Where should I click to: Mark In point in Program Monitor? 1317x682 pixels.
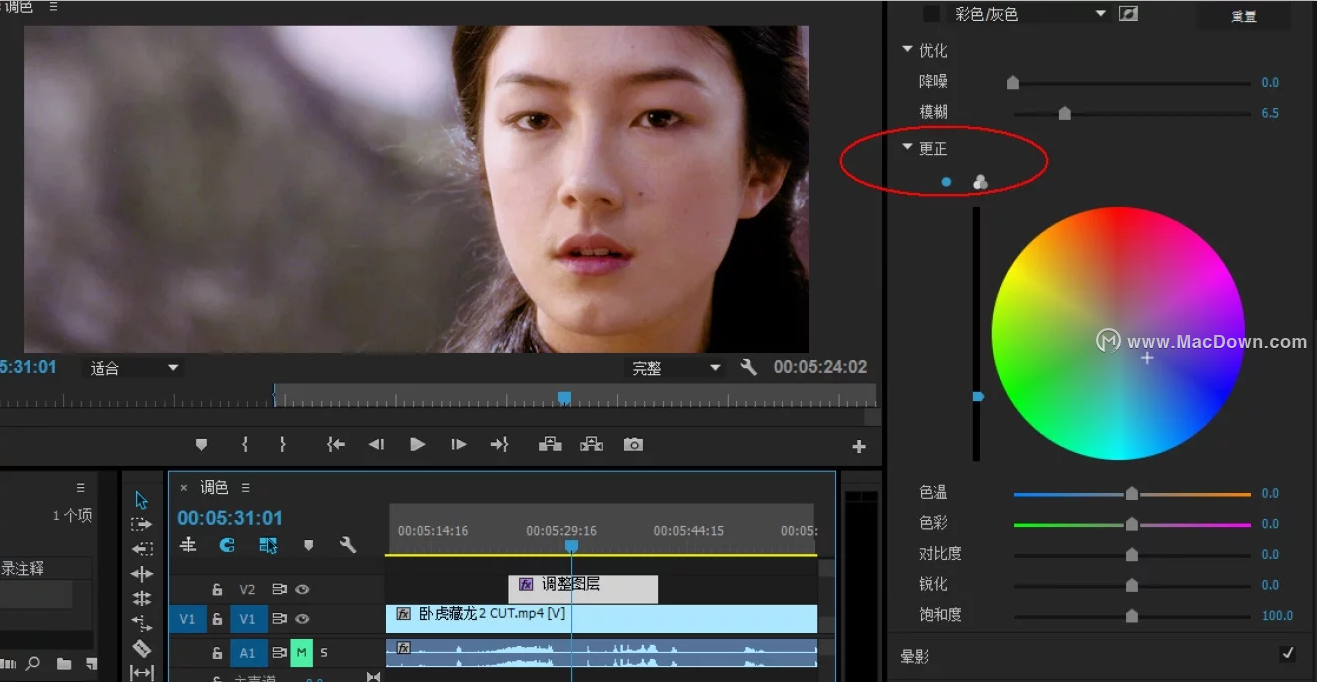pos(244,444)
